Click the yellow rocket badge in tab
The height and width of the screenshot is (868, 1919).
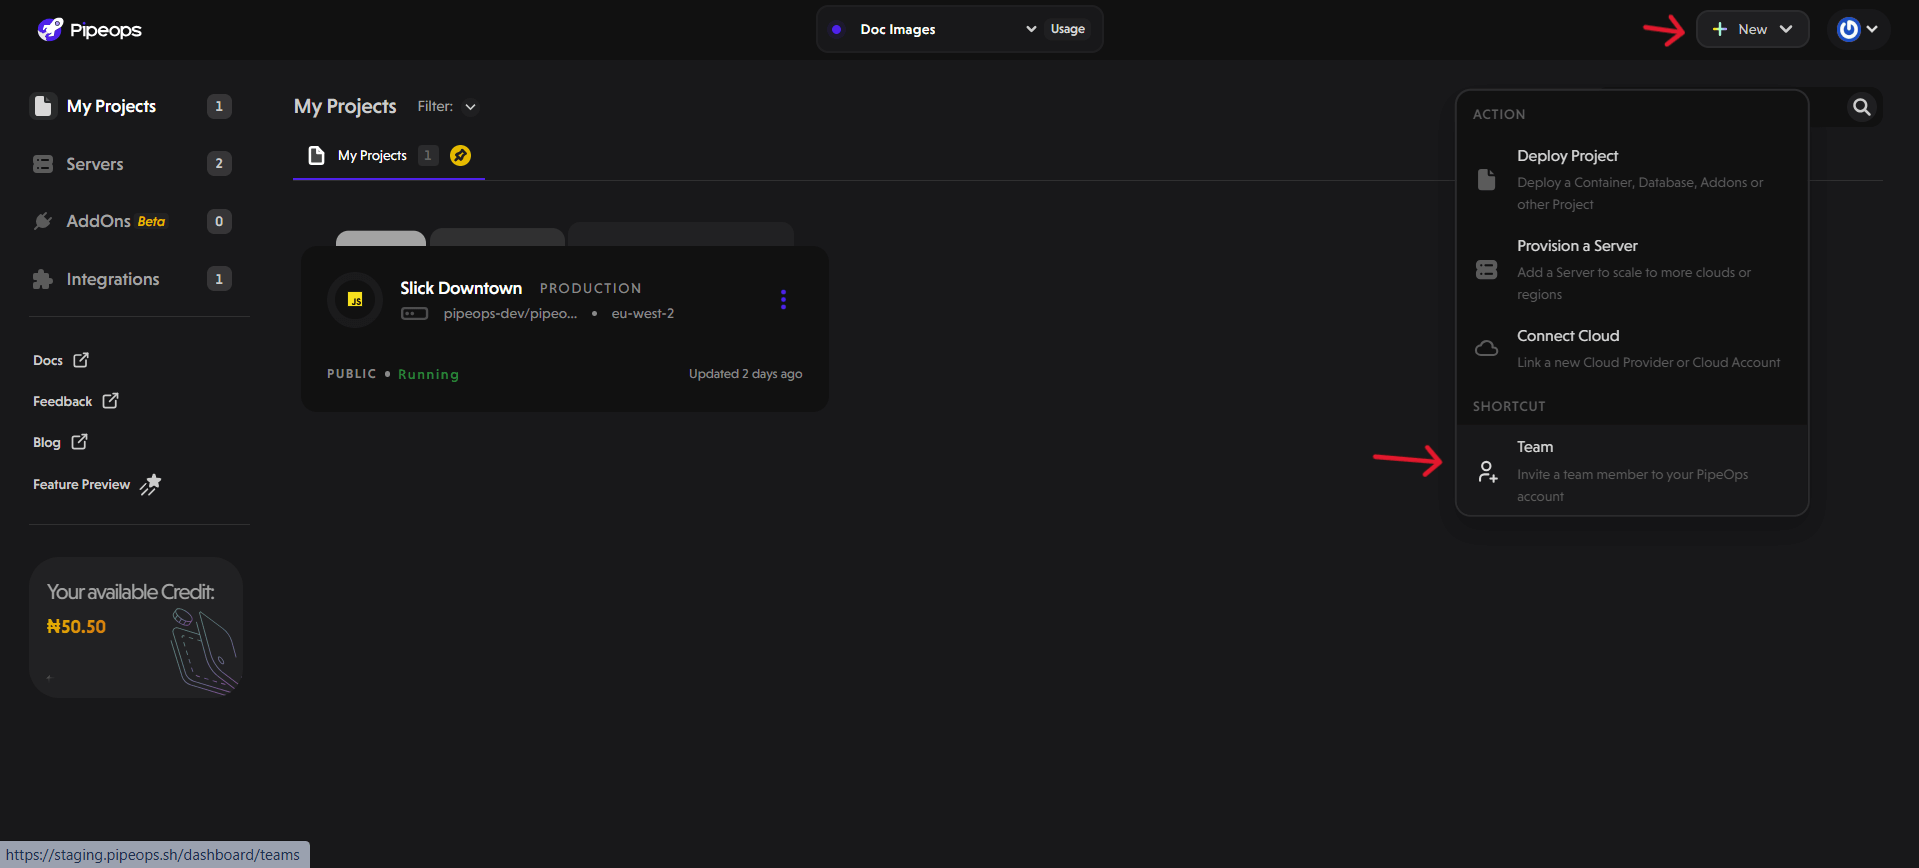pyautogui.click(x=460, y=155)
